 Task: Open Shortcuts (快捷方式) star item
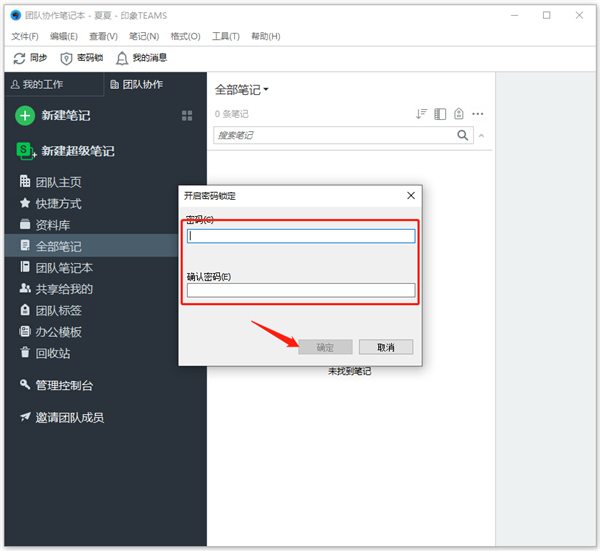tap(51, 204)
